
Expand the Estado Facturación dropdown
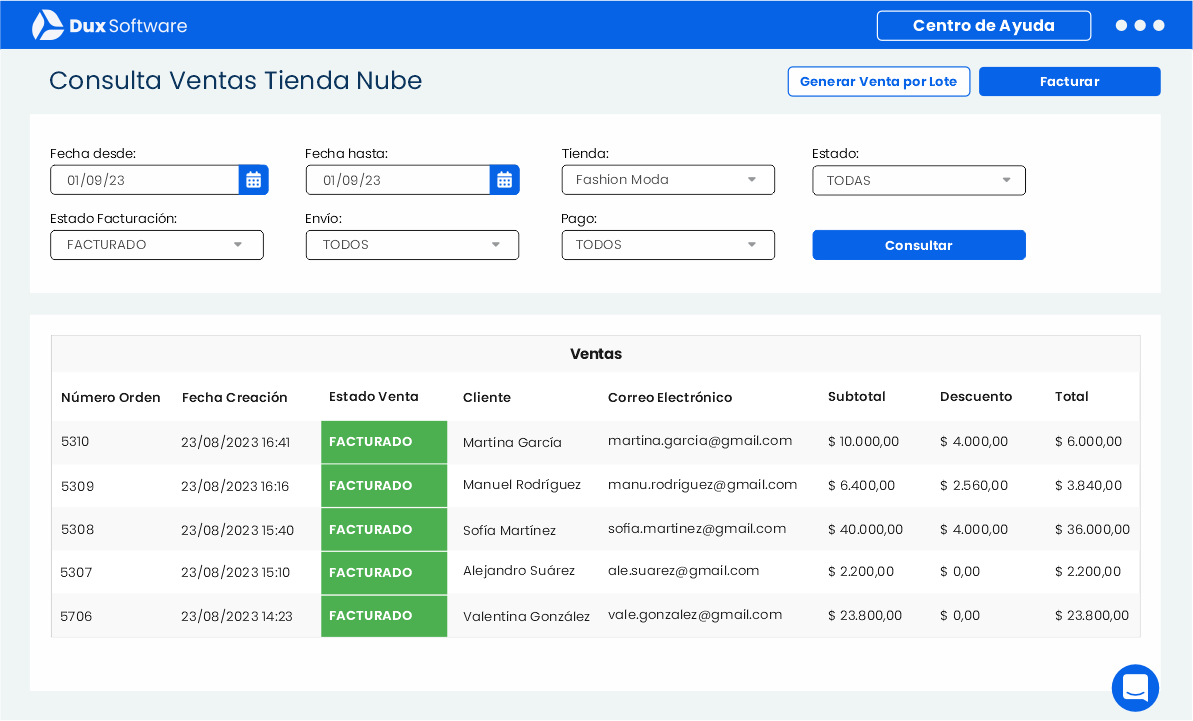(157, 245)
